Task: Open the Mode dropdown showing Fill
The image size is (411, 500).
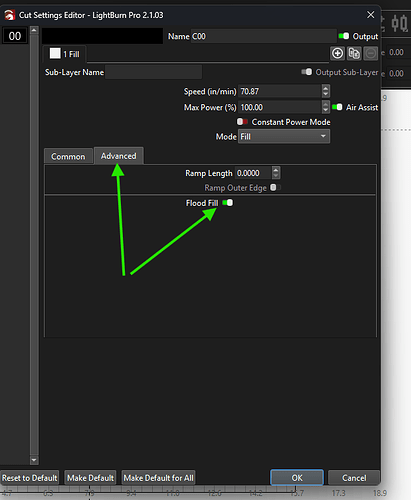Action: pos(284,137)
